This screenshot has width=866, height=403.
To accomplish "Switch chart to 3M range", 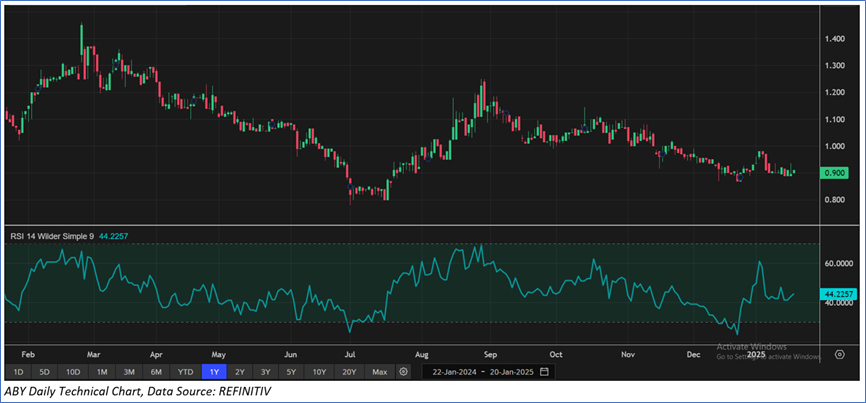I will click(x=129, y=371).
